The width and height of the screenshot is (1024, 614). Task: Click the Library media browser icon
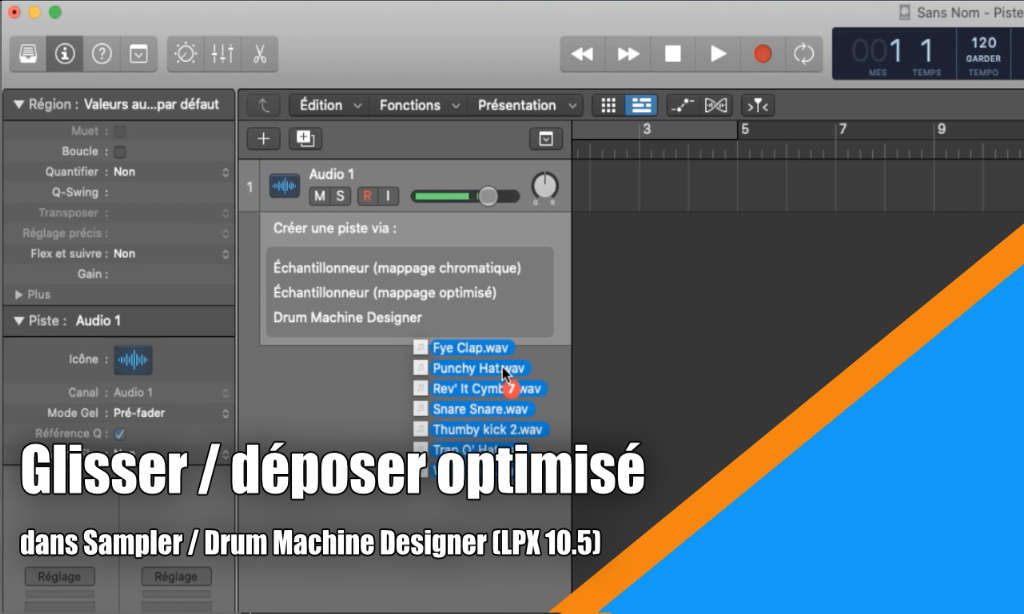(x=27, y=54)
